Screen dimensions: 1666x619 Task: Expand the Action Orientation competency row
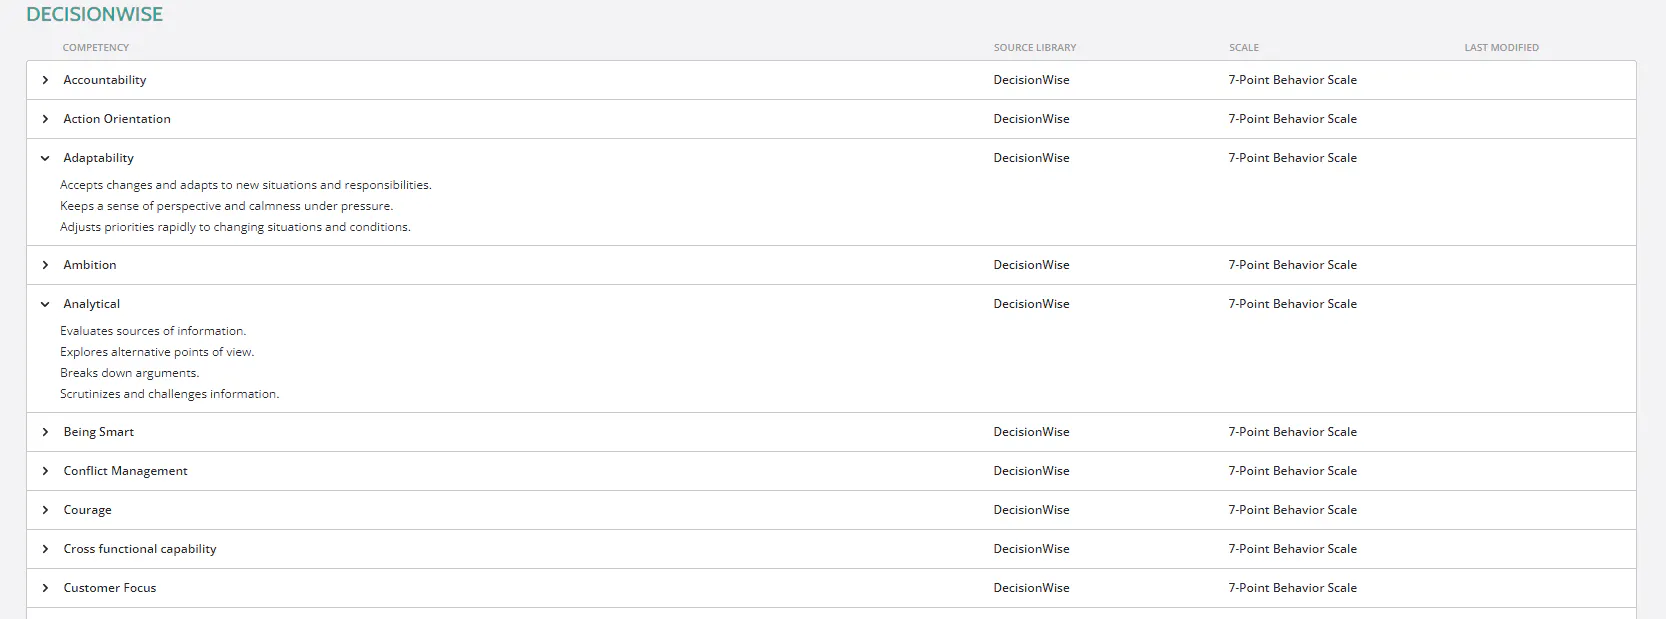point(45,119)
